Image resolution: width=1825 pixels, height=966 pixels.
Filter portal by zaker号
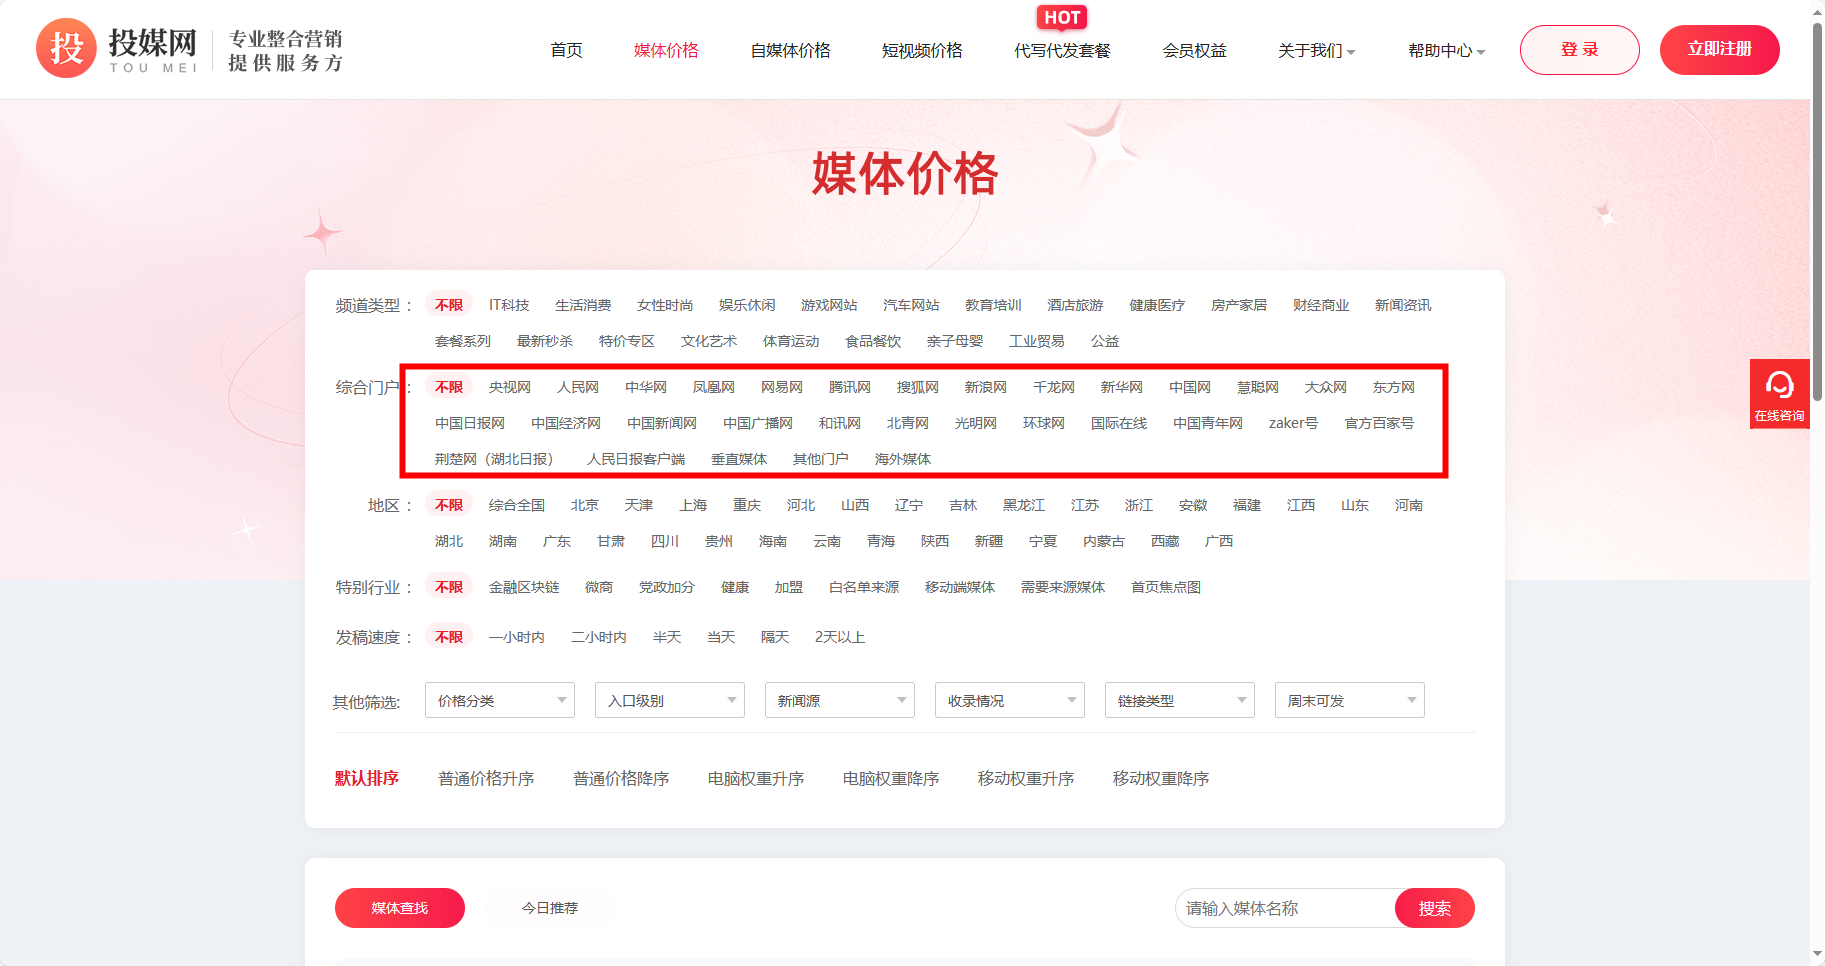click(1293, 423)
